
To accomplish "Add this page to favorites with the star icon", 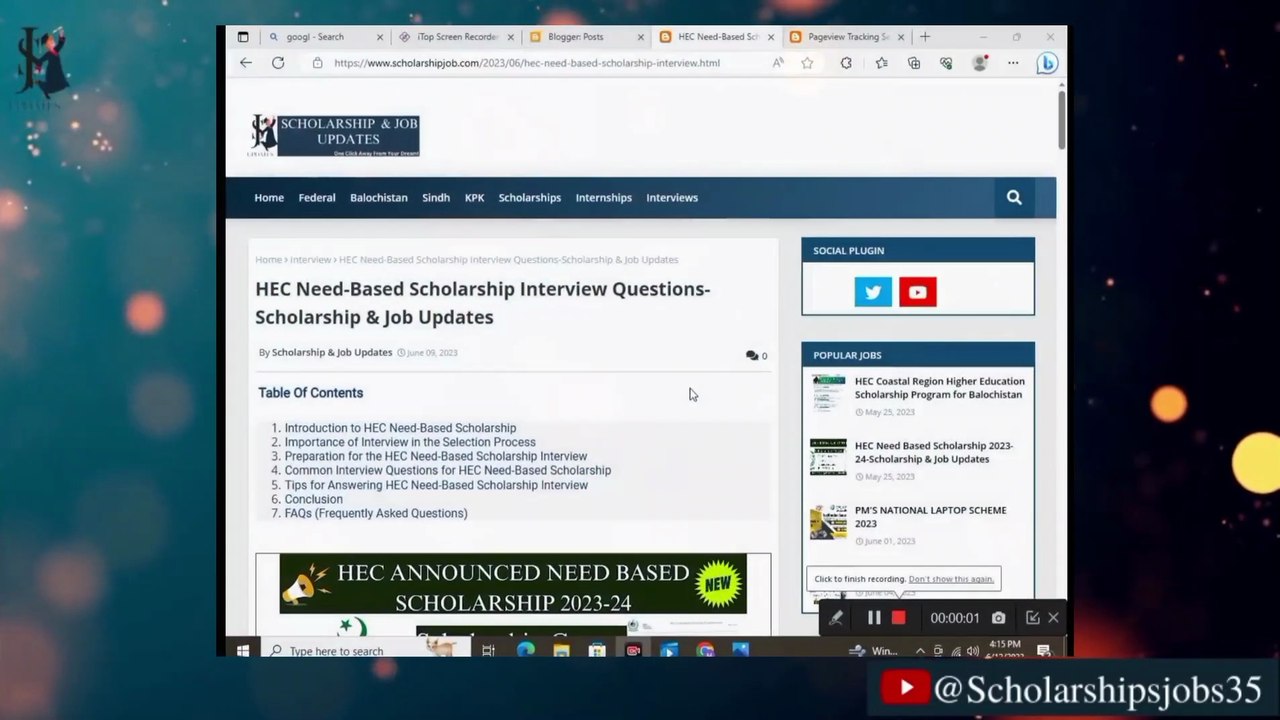I will 807,63.
